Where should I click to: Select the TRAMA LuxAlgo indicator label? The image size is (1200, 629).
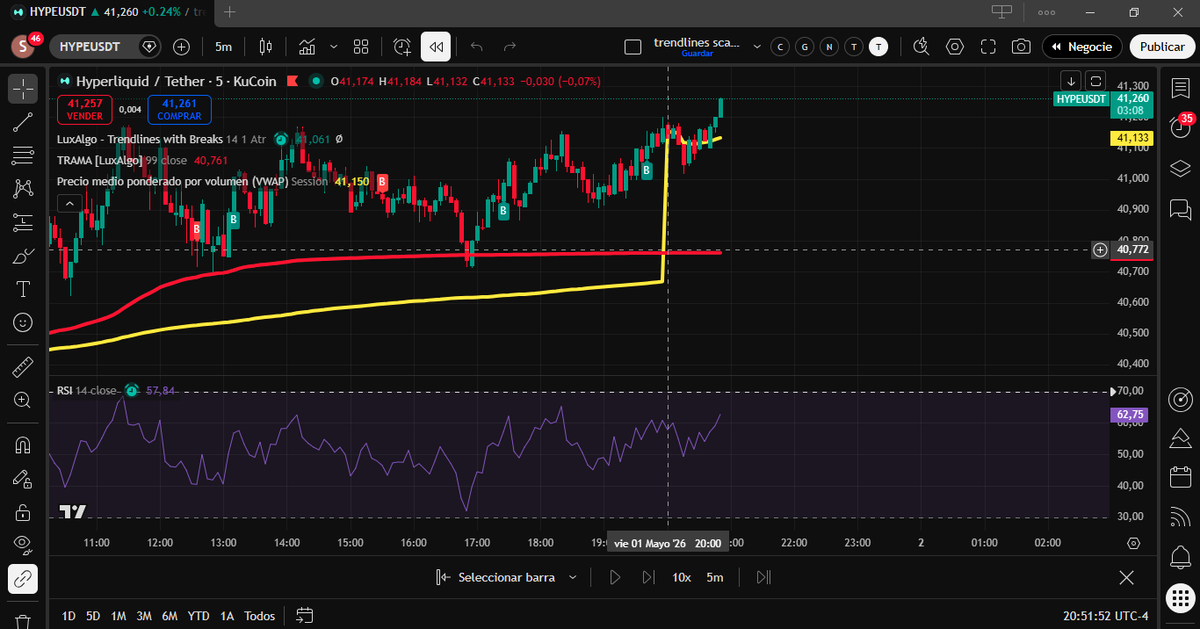pyautogui.click(x=99, y=160)
